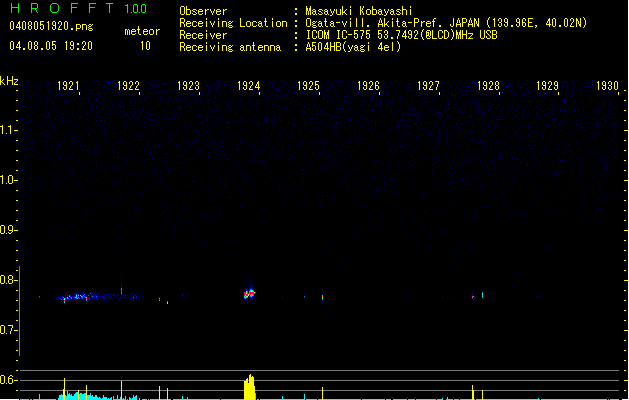Click the 1.1 kHz frequency axis label
Viewport: 629px width, 400px height.
pos(8,130)
